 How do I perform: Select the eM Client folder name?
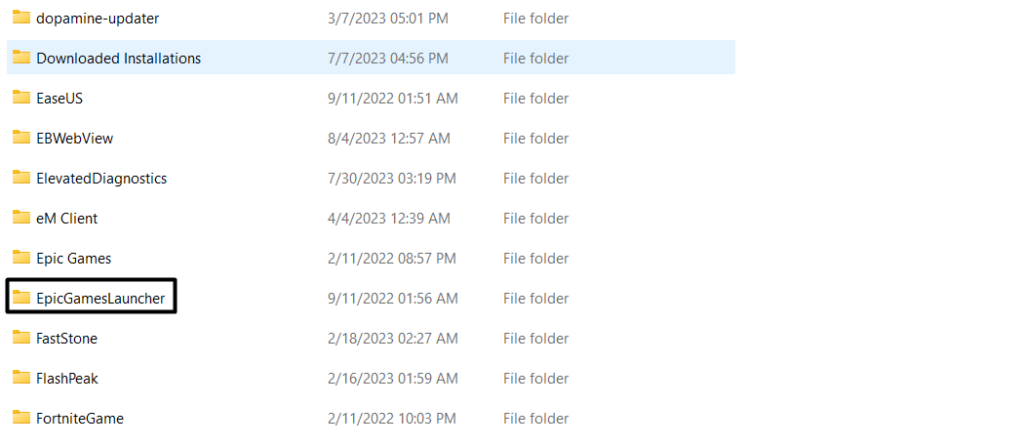point(66,218)
